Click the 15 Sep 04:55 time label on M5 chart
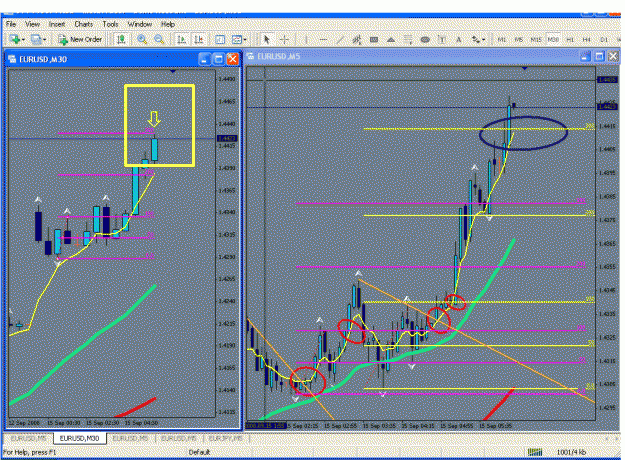Viewport: 625px width, 460px height. coord(457,426)
